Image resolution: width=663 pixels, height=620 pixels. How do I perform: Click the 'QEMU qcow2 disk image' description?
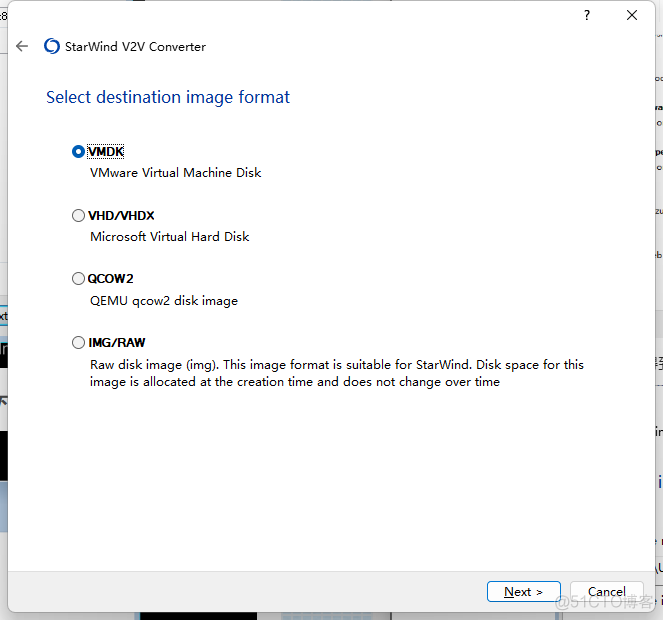pos(164,301)
